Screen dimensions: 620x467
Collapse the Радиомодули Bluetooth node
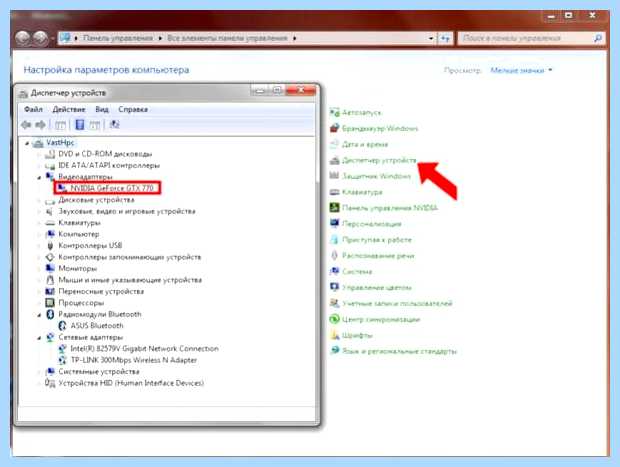(x=39, y=315)
